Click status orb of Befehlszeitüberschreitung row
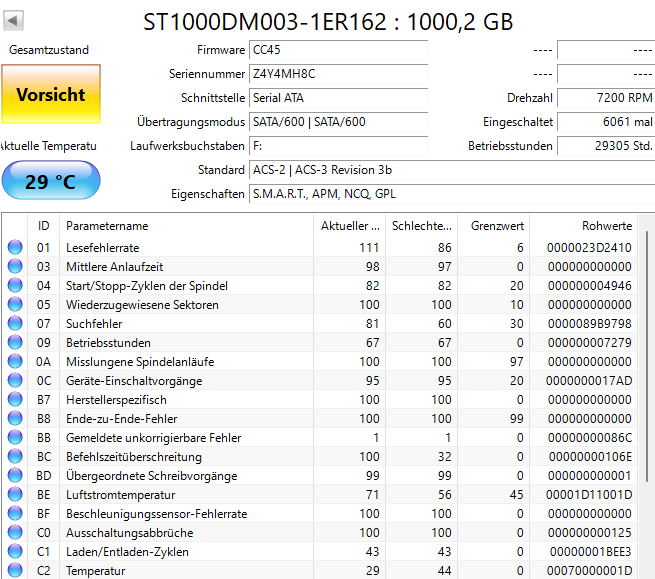The height and width of the screenshot is (579, 655). (x=15, y=457)
